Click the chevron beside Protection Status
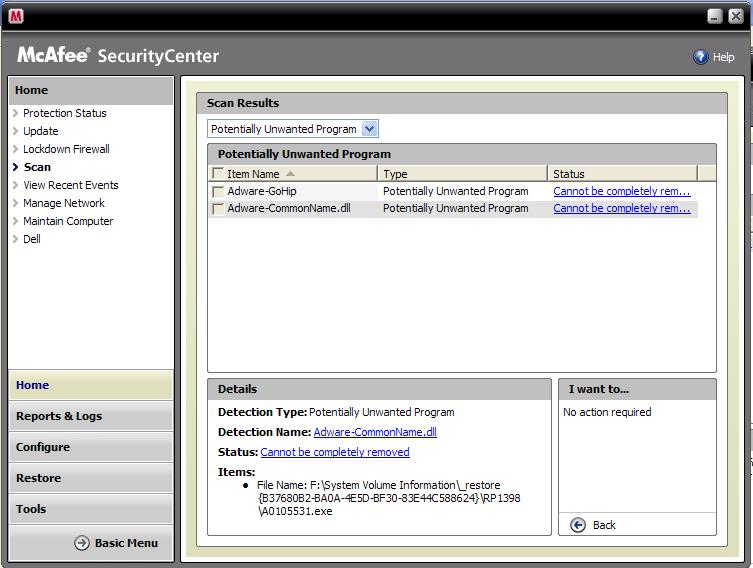 click(x=15, y=113)
